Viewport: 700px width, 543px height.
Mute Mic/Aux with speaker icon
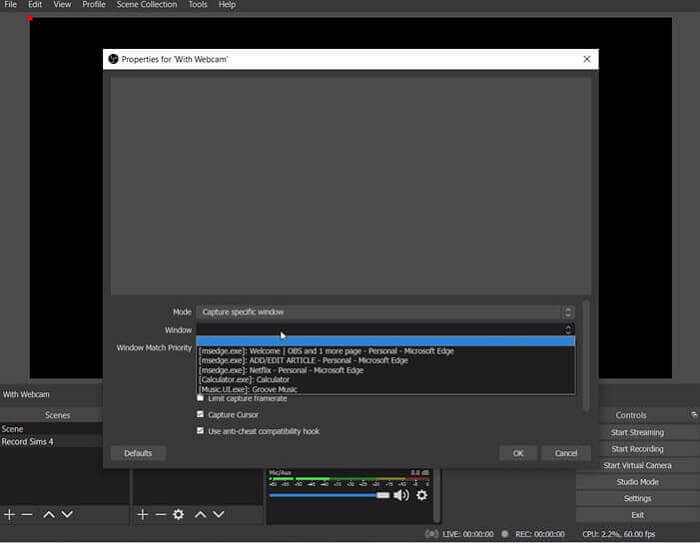click(x=401, y=495)
